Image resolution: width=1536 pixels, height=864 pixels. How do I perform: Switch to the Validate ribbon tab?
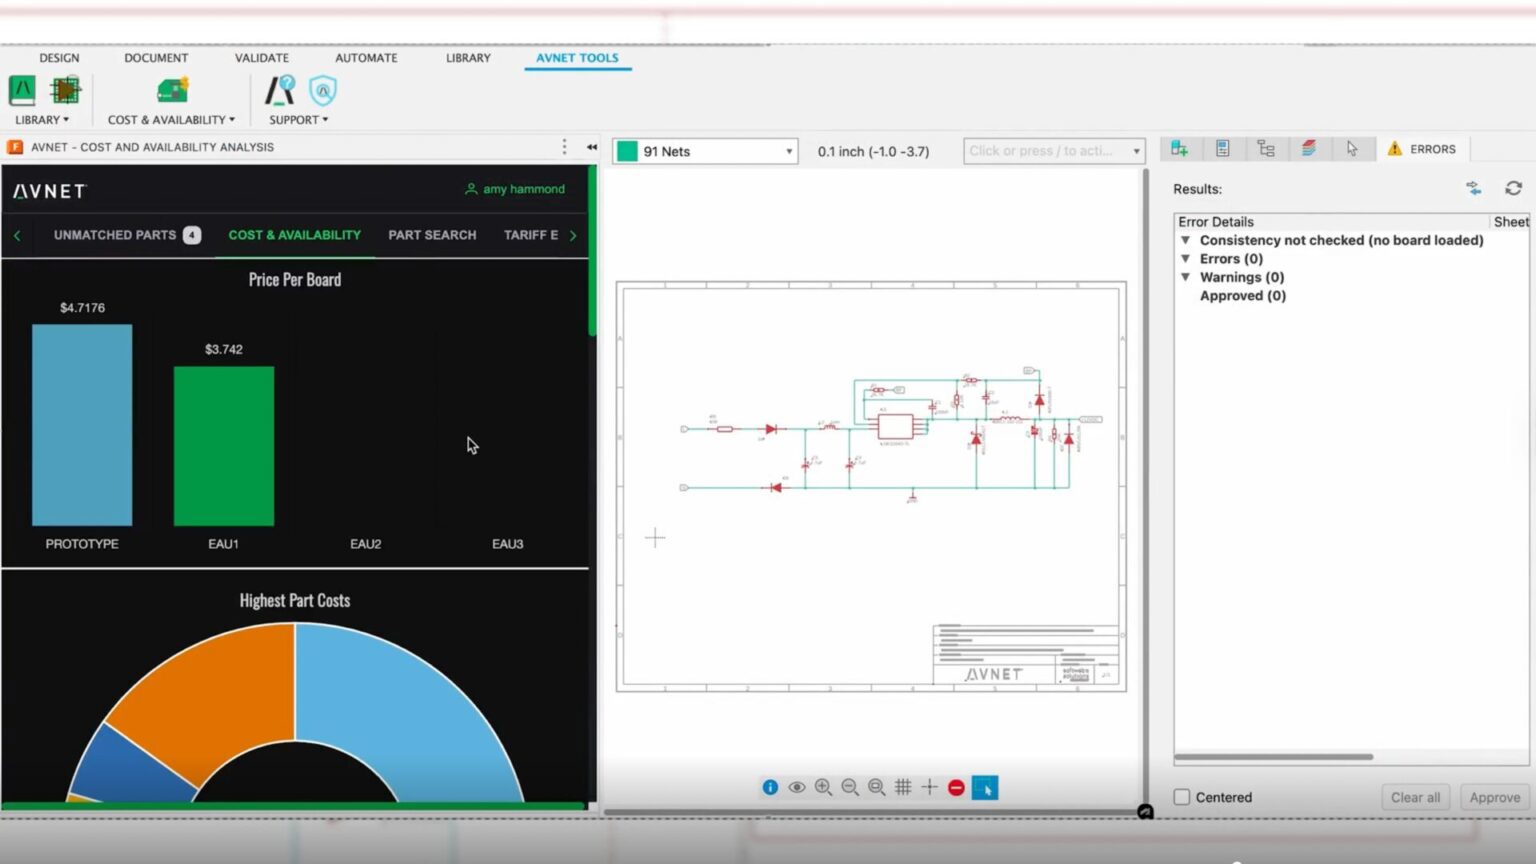262,58
